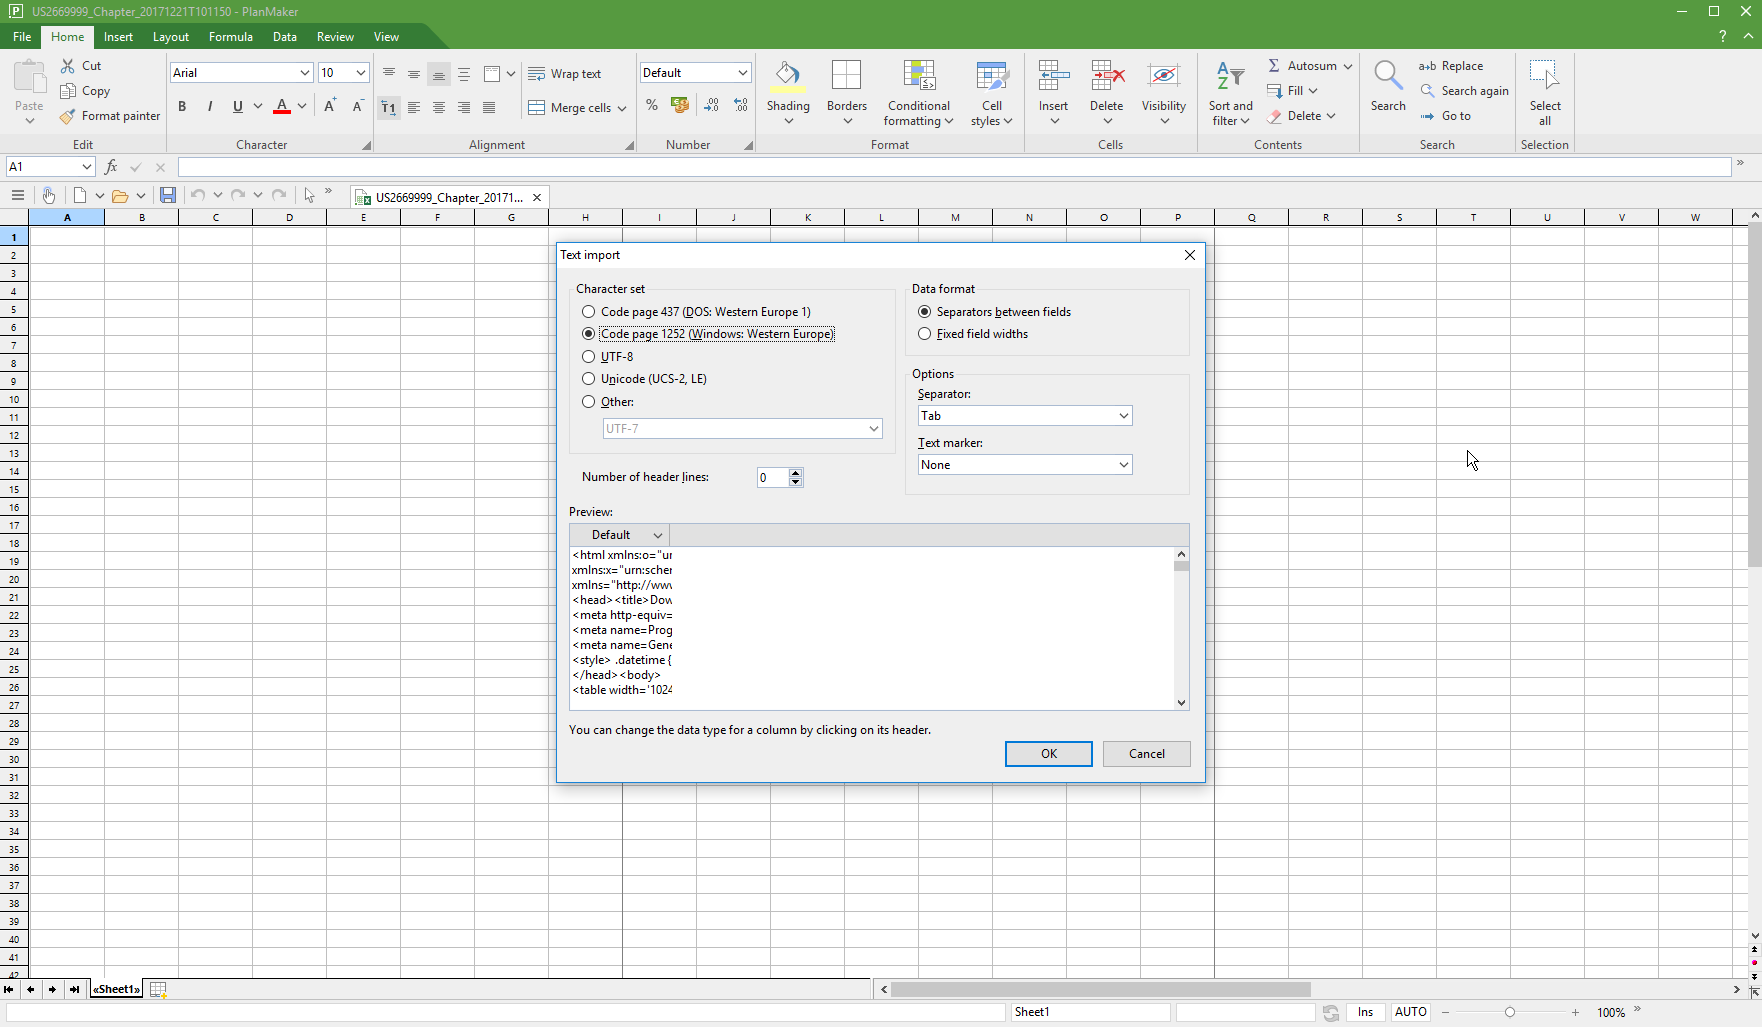Open the Text marker dropdown
The image size is (1762, 1027).
tap(1024, 465)
